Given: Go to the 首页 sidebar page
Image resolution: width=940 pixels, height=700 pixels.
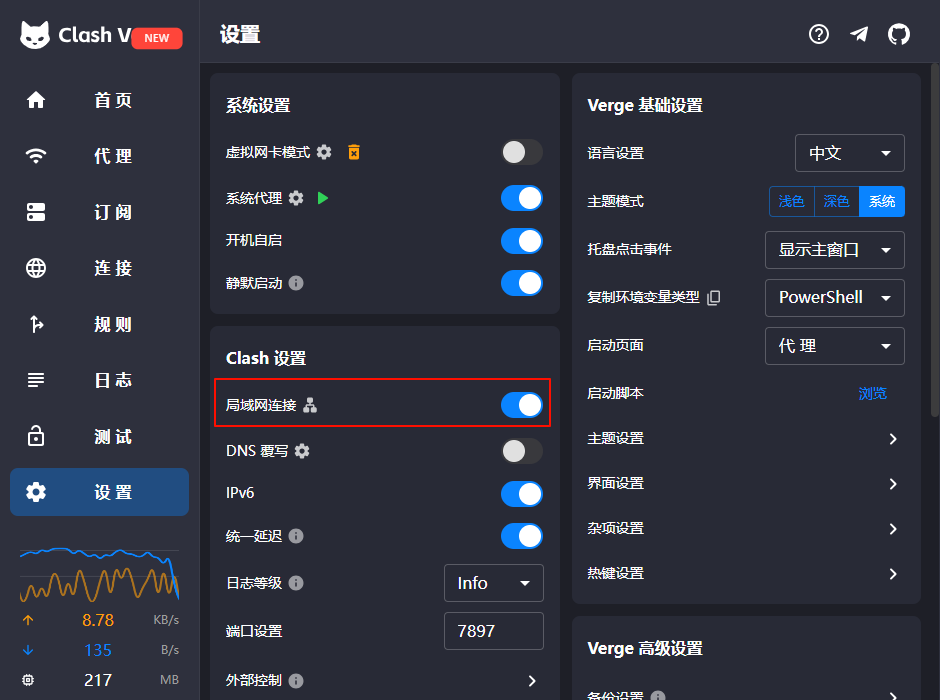Looking at the screenshot, I should point(100,100).
